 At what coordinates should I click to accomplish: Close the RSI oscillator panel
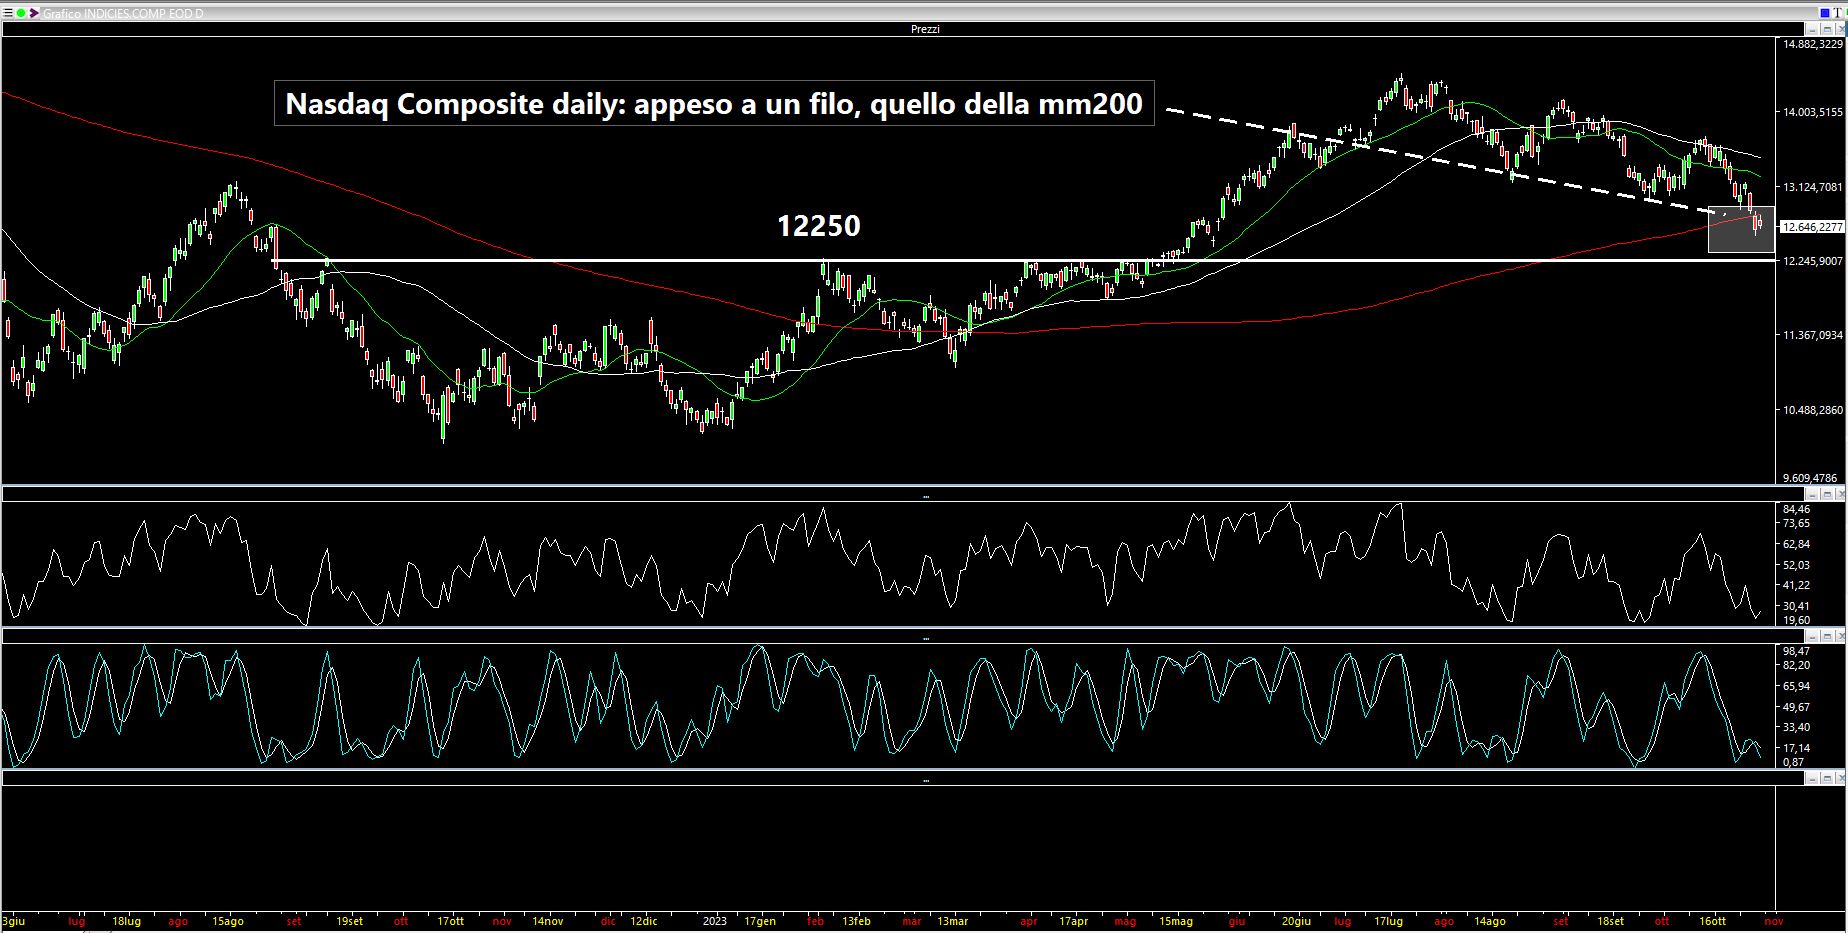1841,495
